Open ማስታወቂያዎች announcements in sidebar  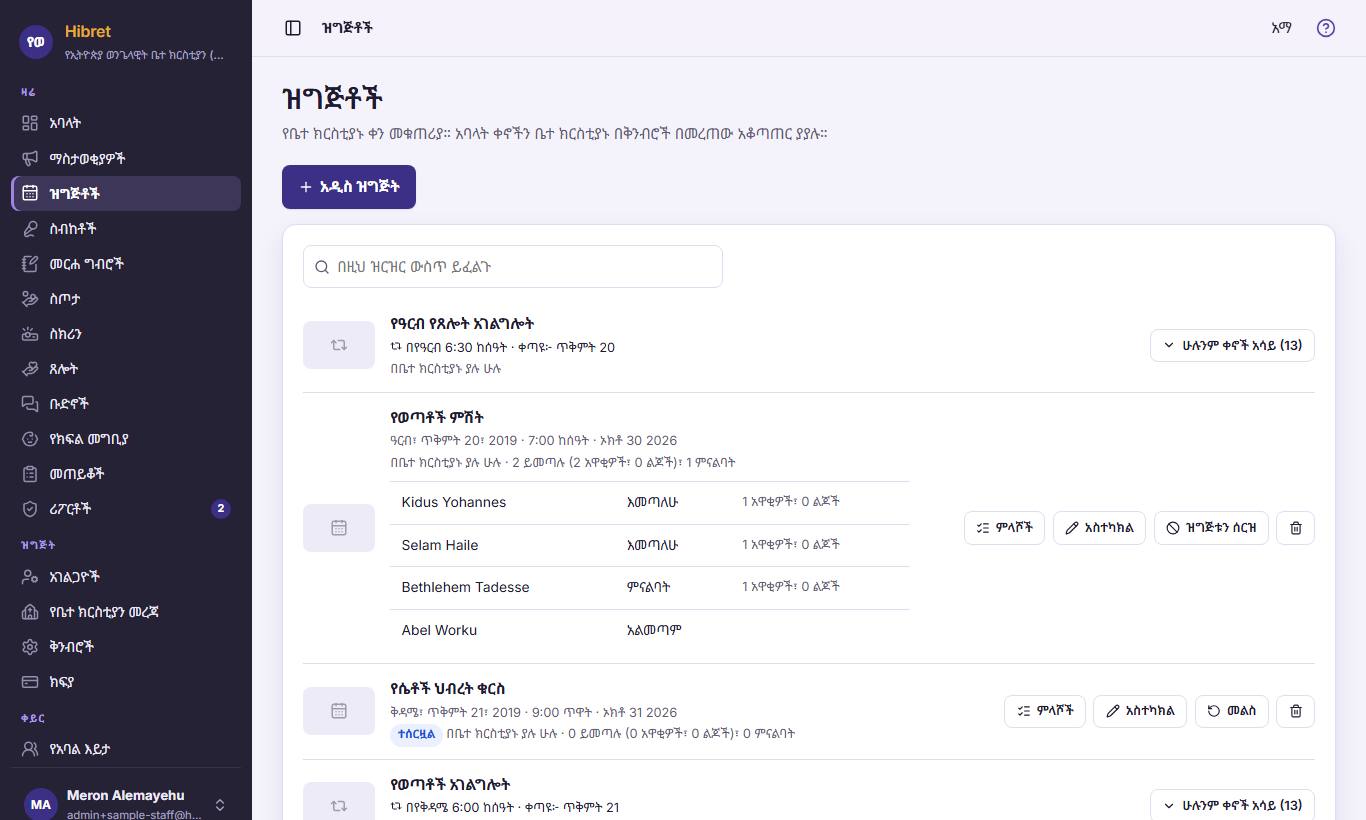pos(126,158)
